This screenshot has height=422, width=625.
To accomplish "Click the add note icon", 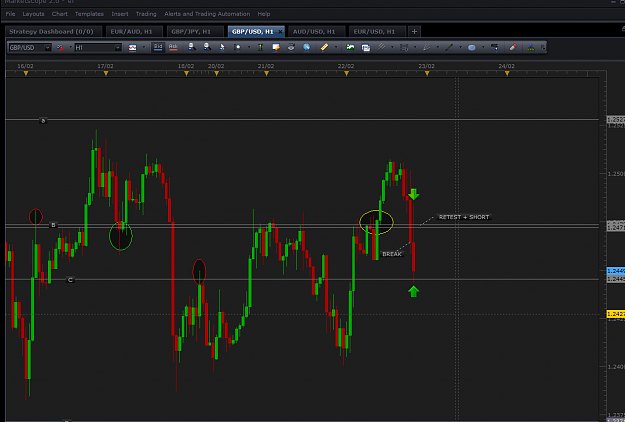I will pyautogui.click(x=276, y=47).
